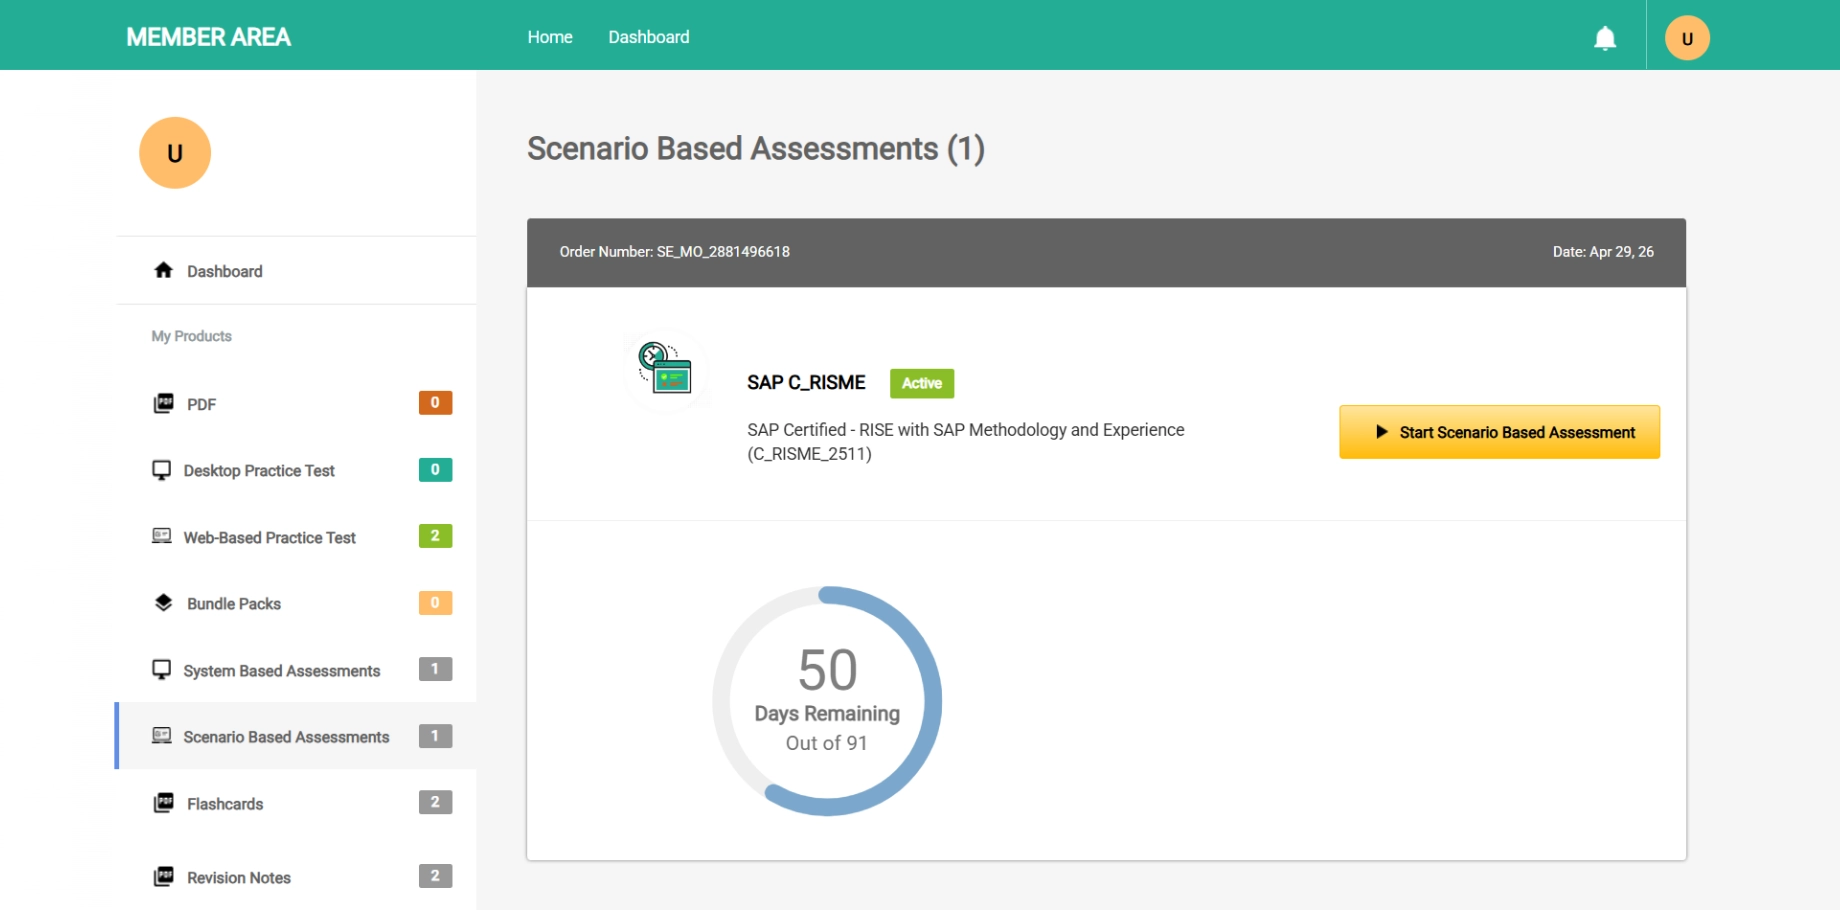Click the PDF count badge showing 0
The width and height of the screenshot is (1840, 910).
click(435, 402)
